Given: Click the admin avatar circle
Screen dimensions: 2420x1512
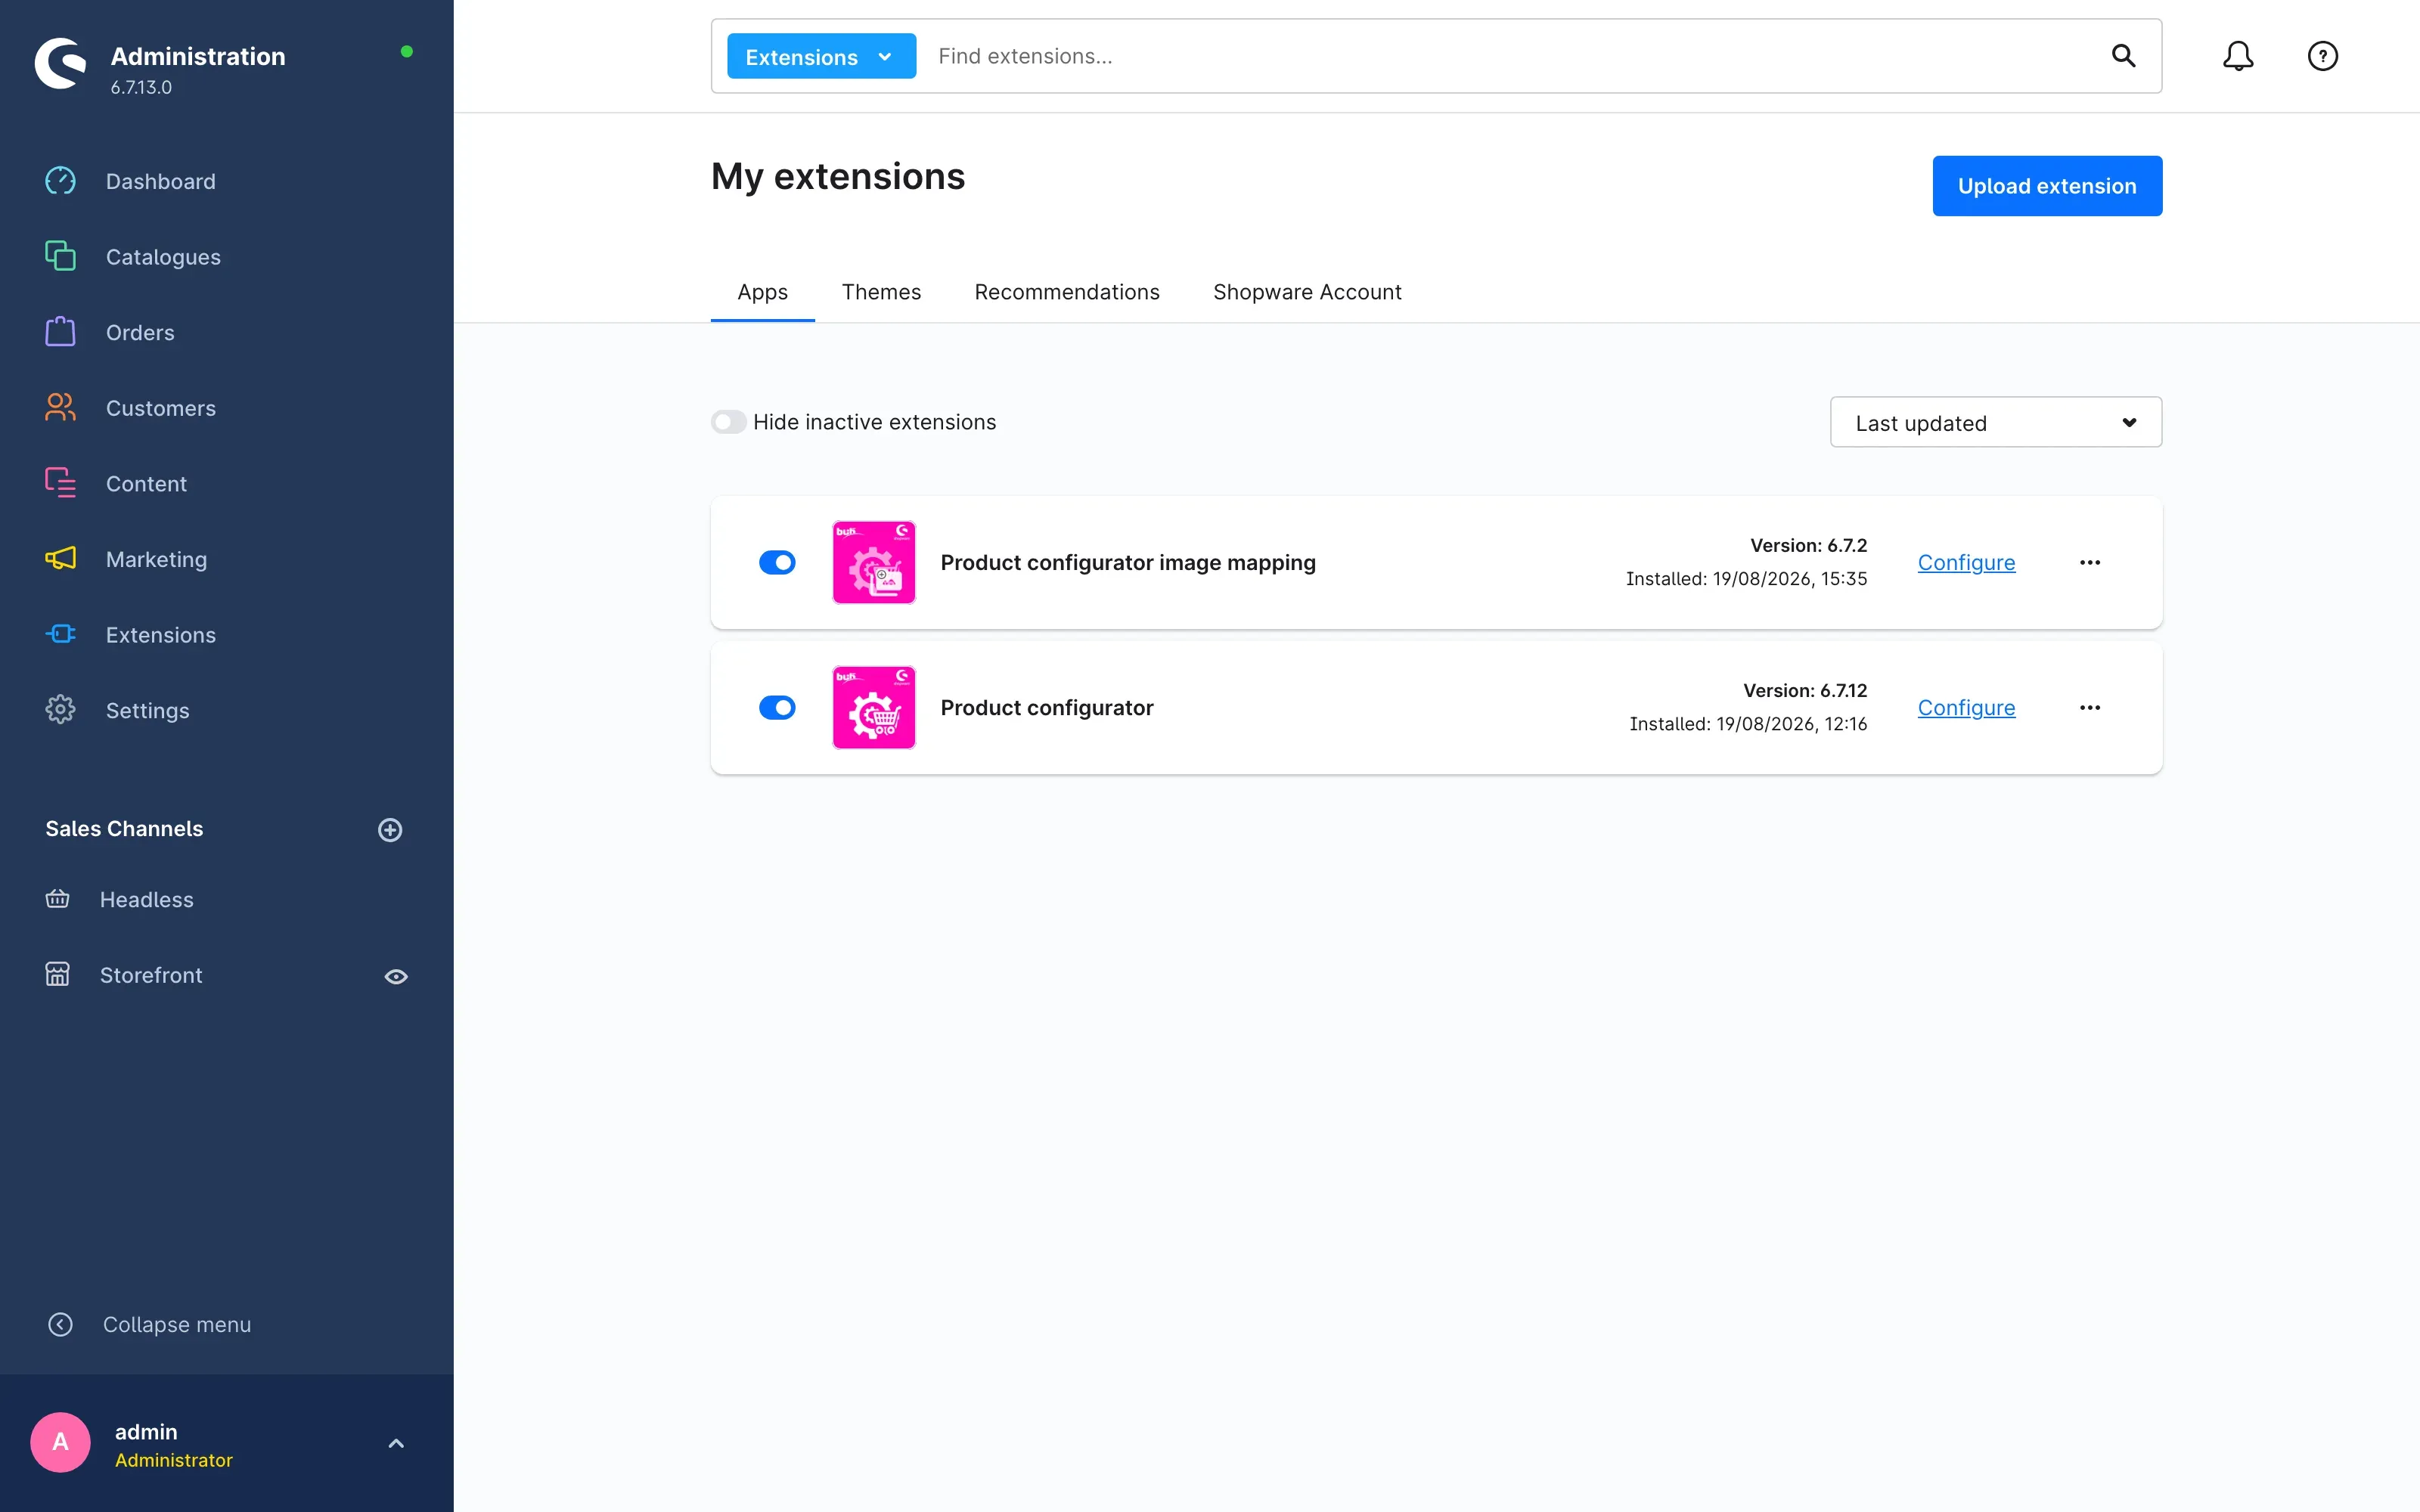Looking at the screenshot, I should 60,1442.
